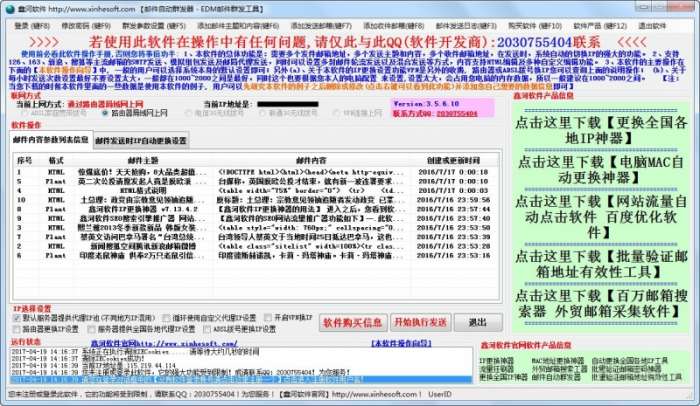Click the 退出 button
The height and width of the screenshot is (406, 700).
pyautogui.click(x=478, y=322)
